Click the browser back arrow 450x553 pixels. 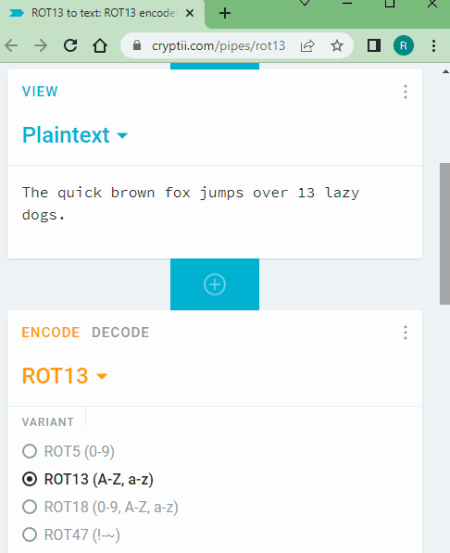(x=12, y=45)
